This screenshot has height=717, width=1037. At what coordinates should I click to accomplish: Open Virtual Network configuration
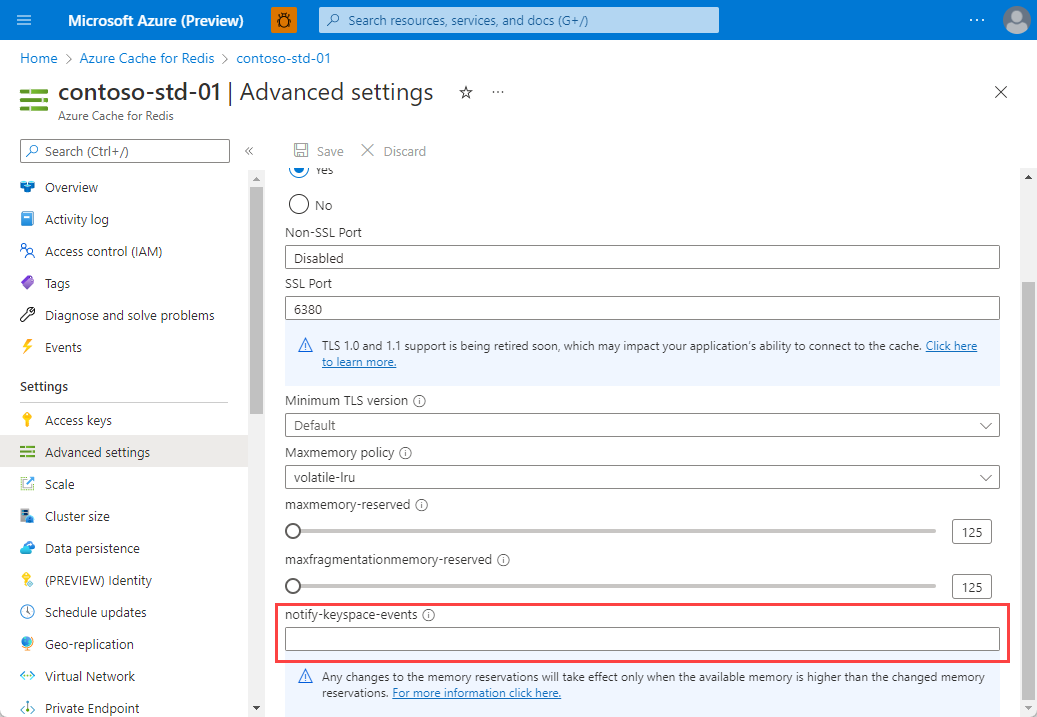pyautogui.click(x=89, y=676)
